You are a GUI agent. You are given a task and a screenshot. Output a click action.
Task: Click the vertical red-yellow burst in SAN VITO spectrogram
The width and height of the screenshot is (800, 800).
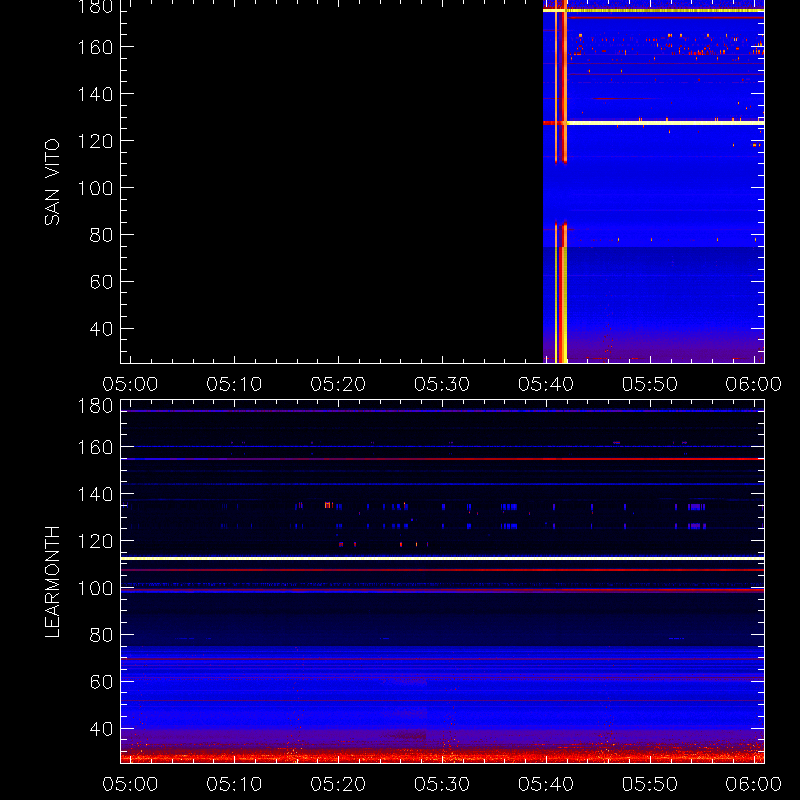[561, 181]
